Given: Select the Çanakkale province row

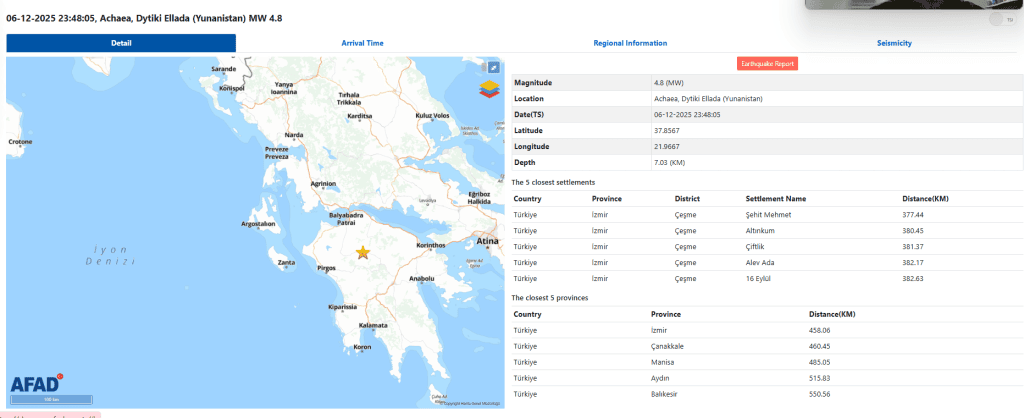Looking at the screenshot, I should coord(767,346).
